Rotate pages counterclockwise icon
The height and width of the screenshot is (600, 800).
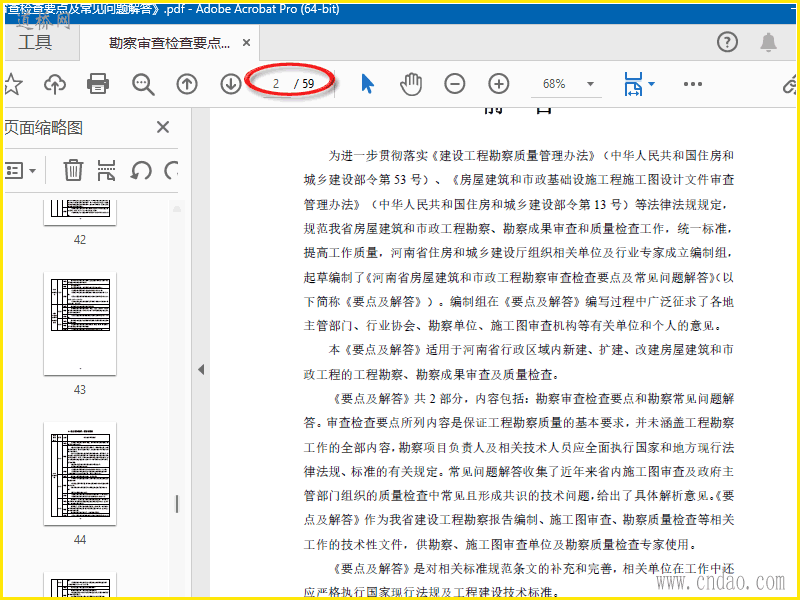(x=140, y=170)
